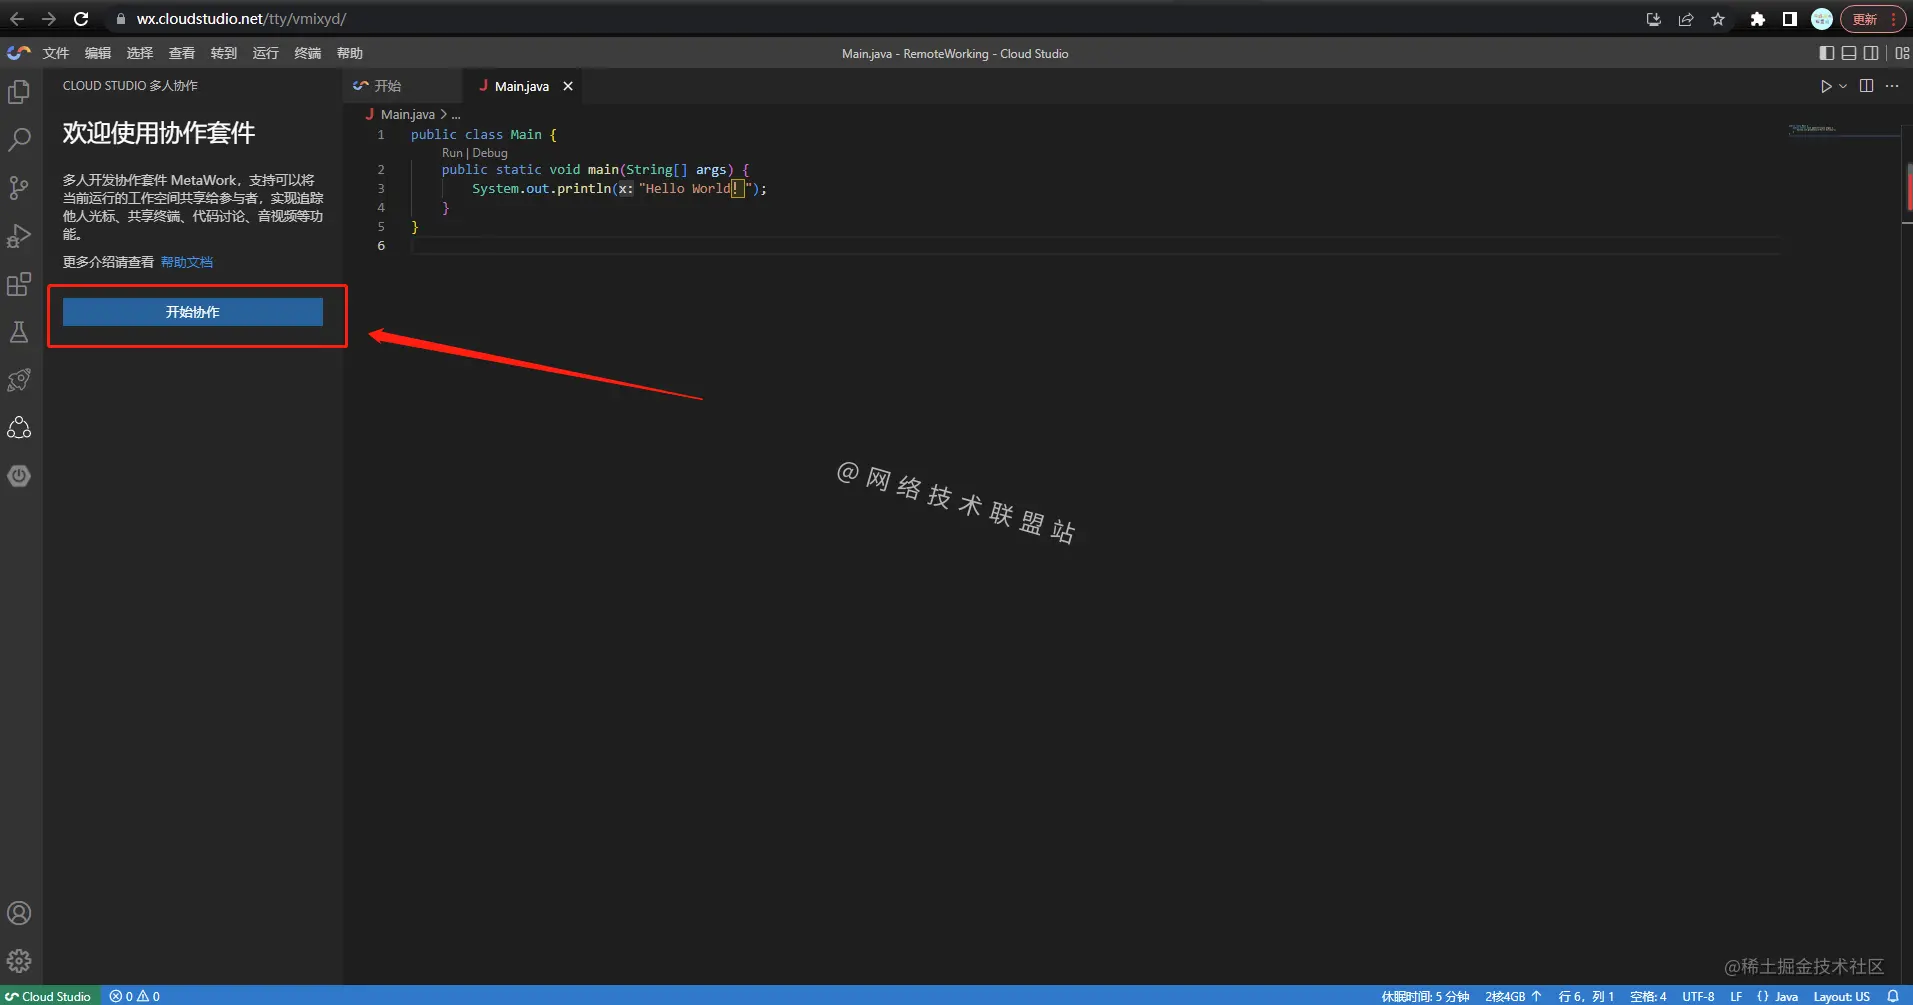
Task: Toggle bottom panel visibility
Action: (1849, 53)
